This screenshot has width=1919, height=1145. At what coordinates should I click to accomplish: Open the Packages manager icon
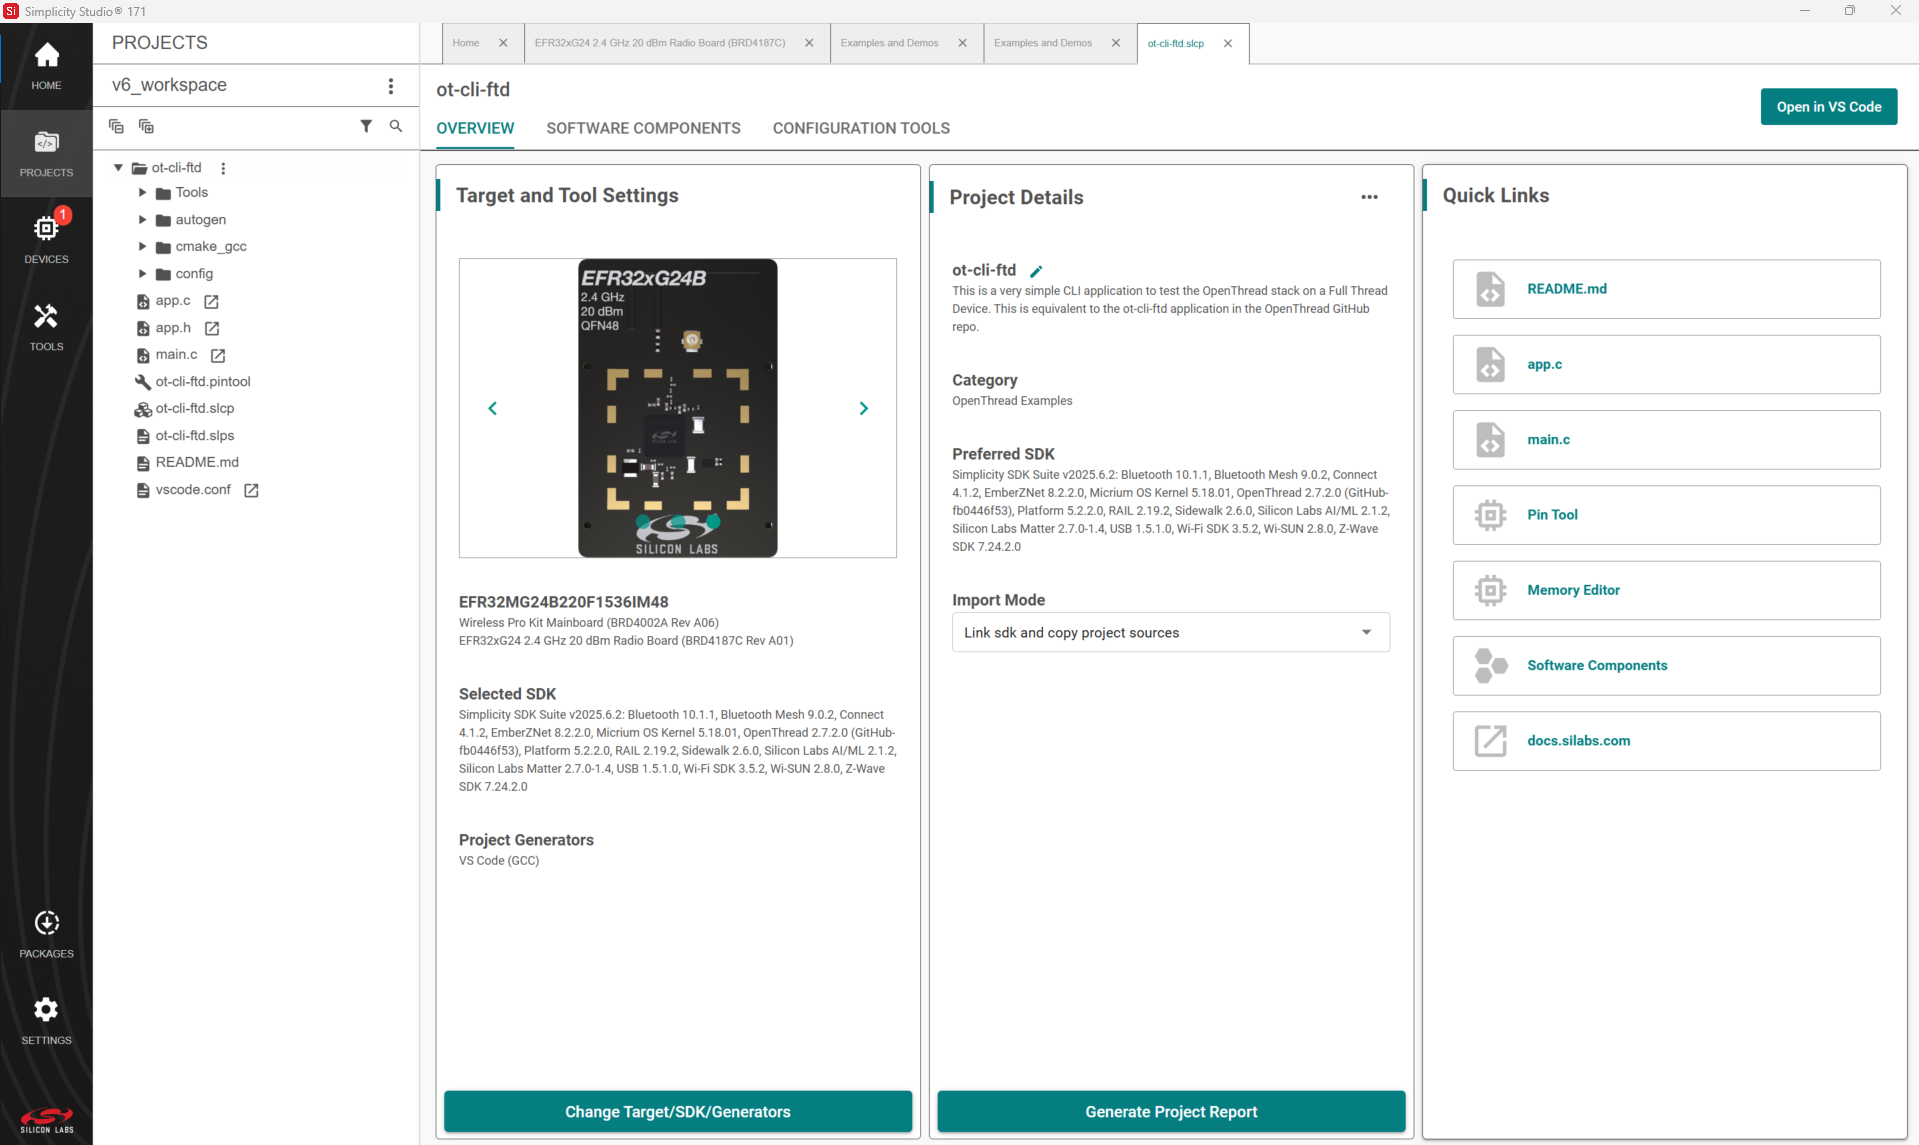click(x=46, y=933)
